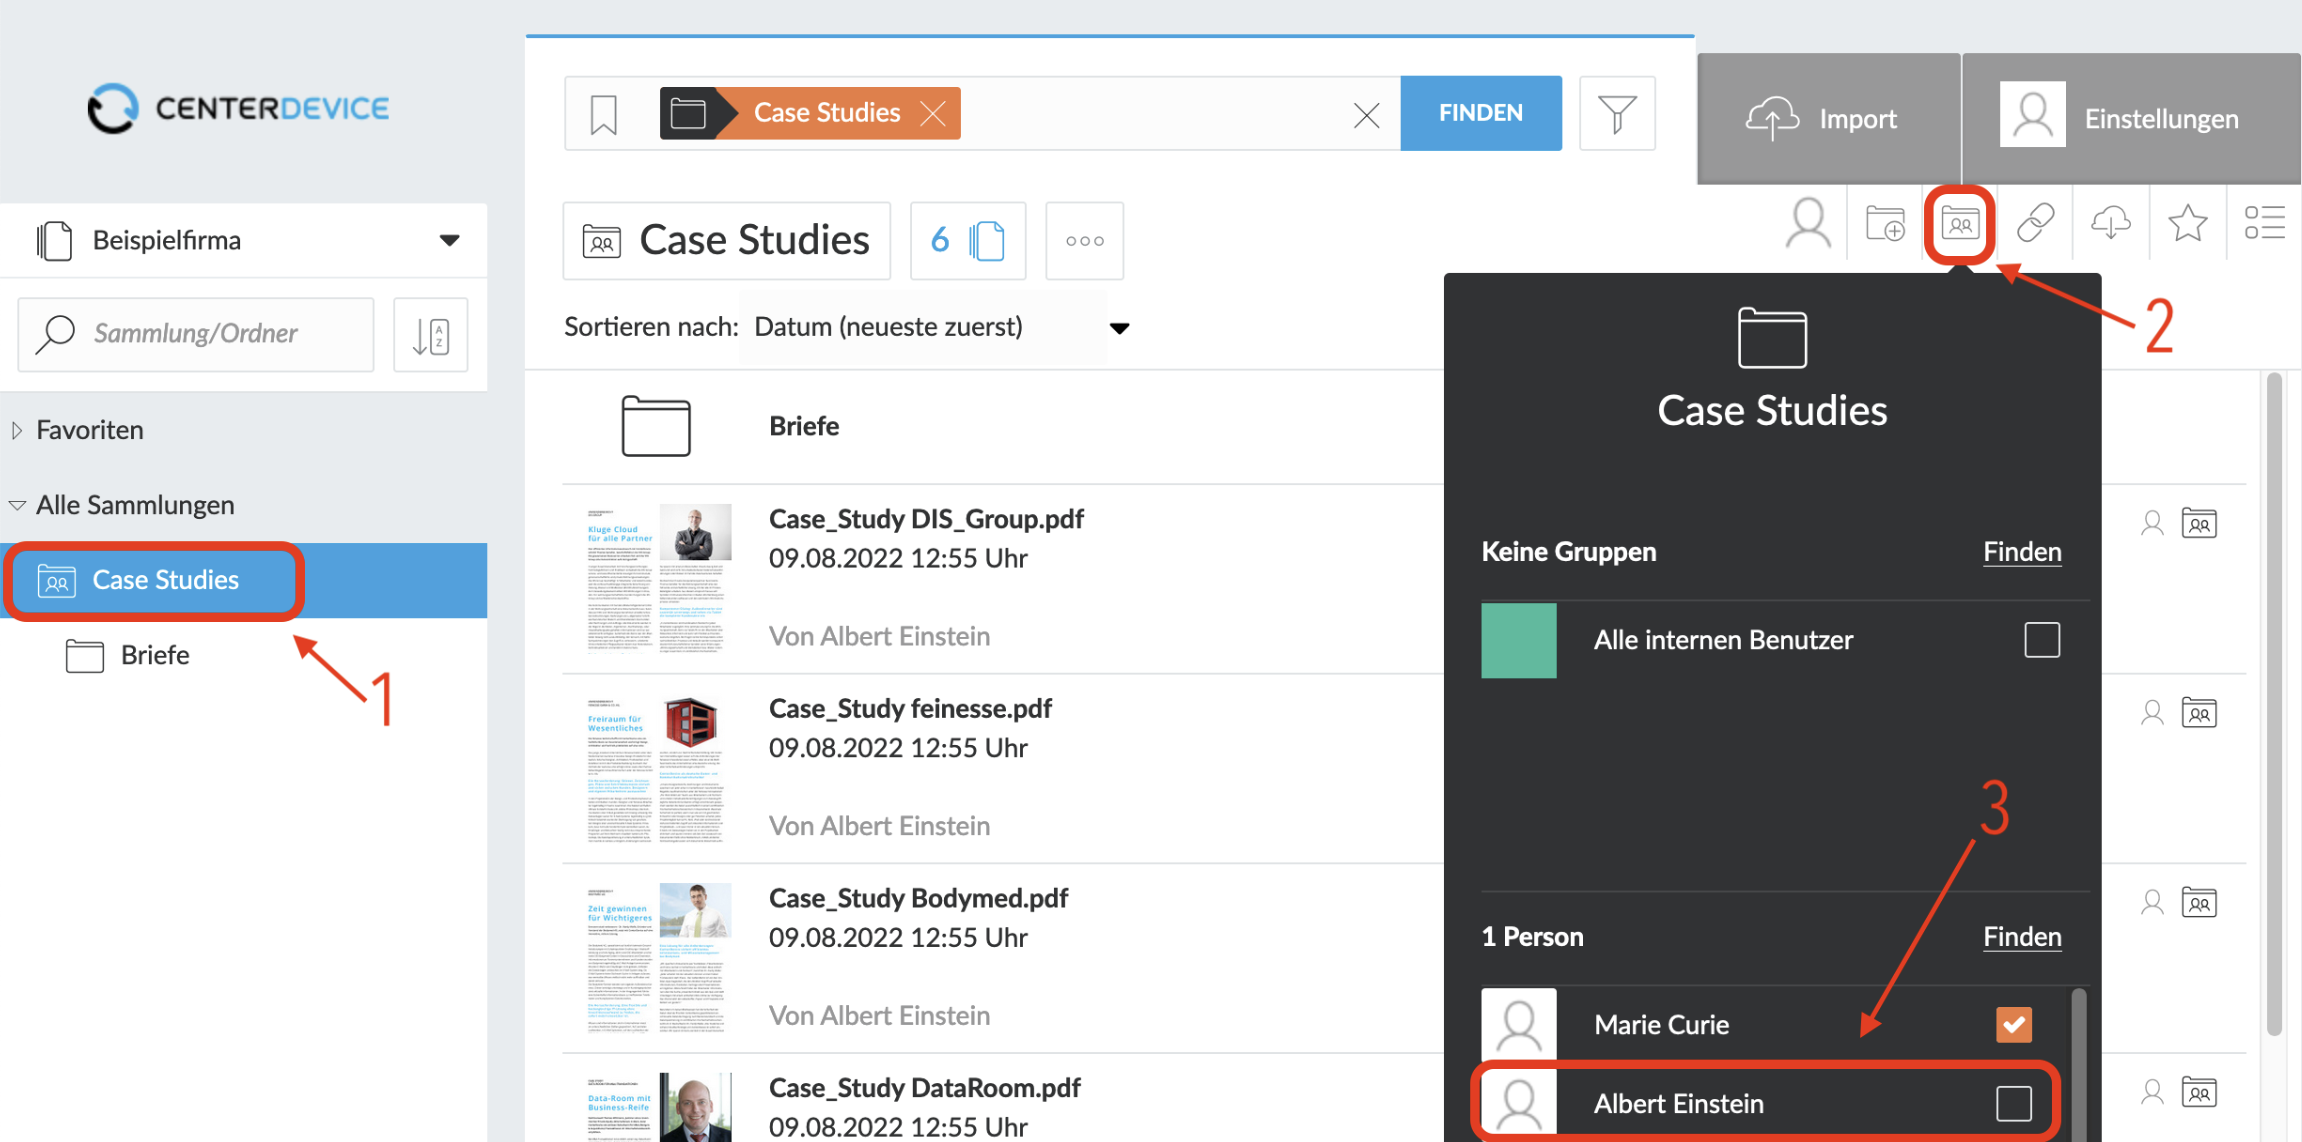Image resolution: width=2302 pixels, height=1142 pixels.
Task: Click the add-to-collection folder plus icon
Action: [x=1885, y=223]
